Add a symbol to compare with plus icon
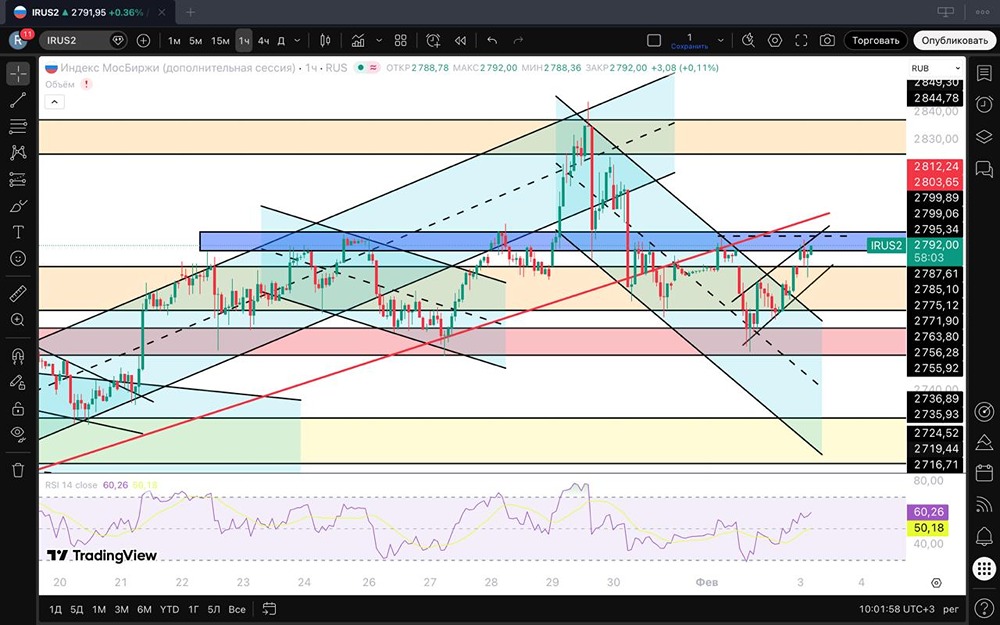The width and height of the screenshot is (1000, 625). 143,40
